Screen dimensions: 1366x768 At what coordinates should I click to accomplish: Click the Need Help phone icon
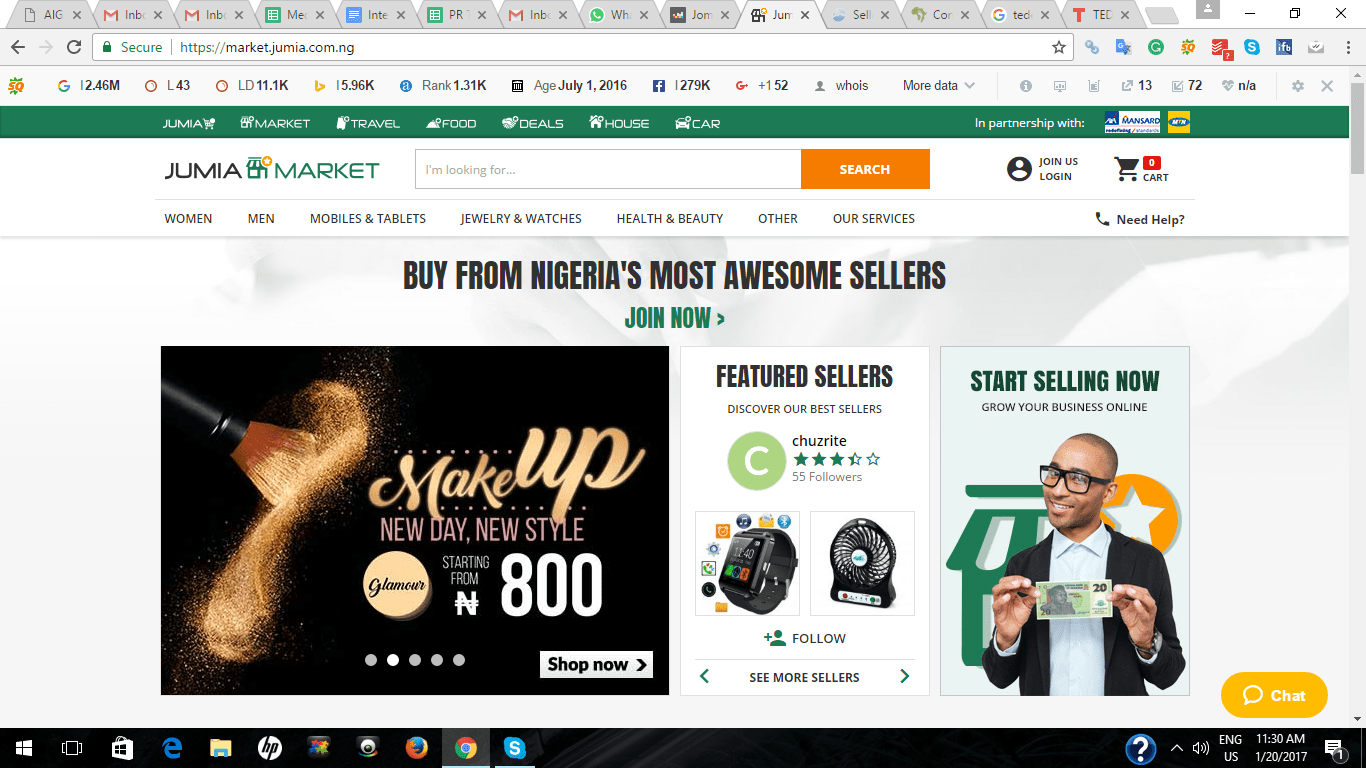[1102, 218]
